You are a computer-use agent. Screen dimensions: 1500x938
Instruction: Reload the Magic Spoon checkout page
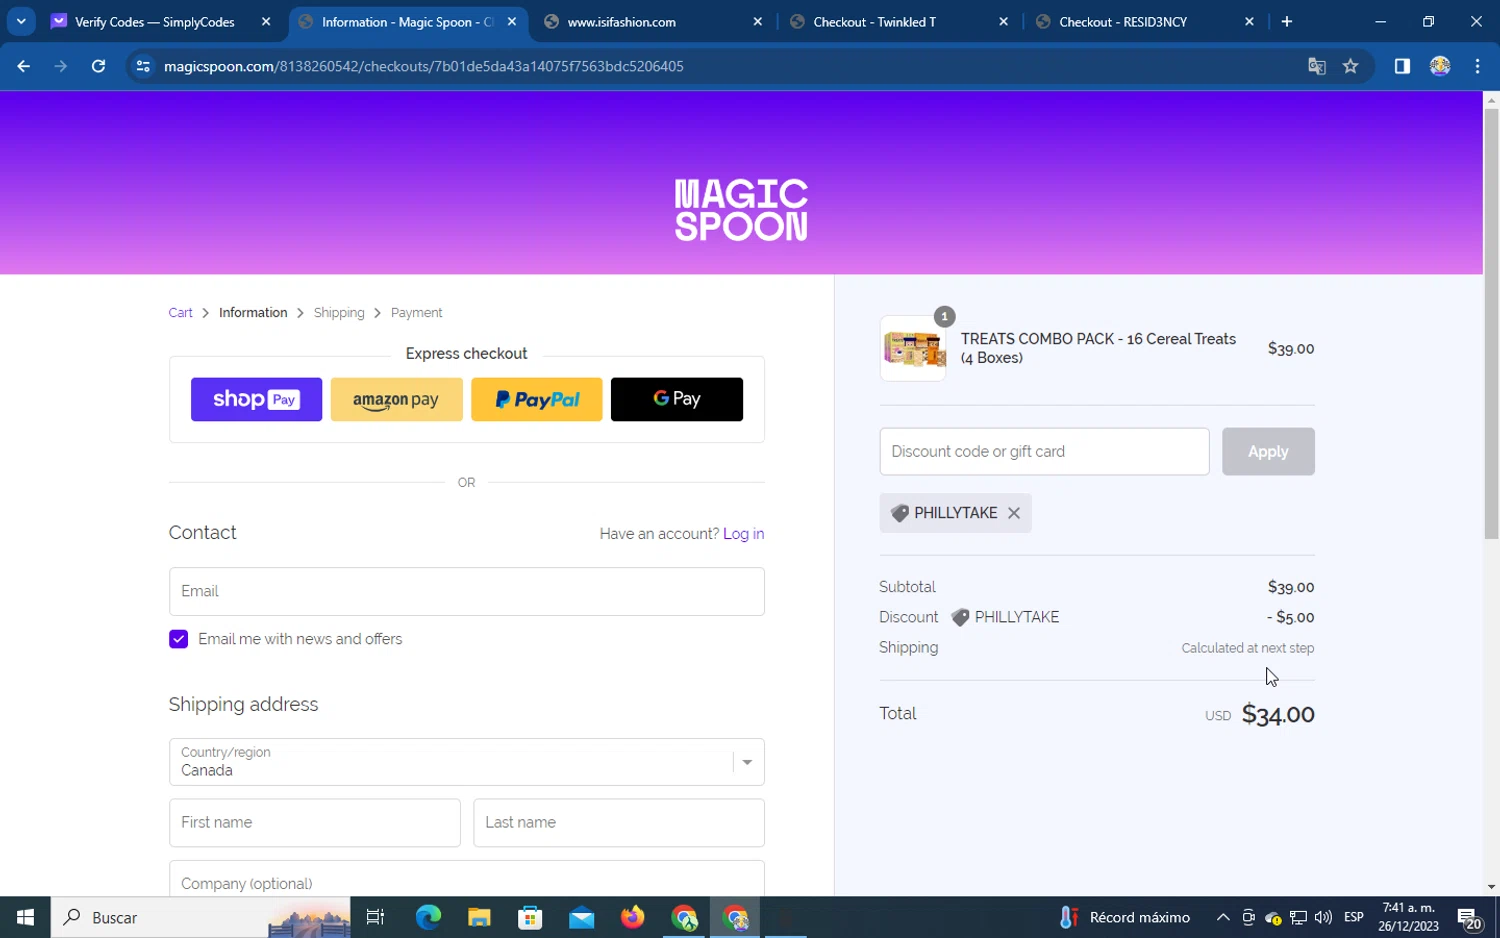[98, 66]
